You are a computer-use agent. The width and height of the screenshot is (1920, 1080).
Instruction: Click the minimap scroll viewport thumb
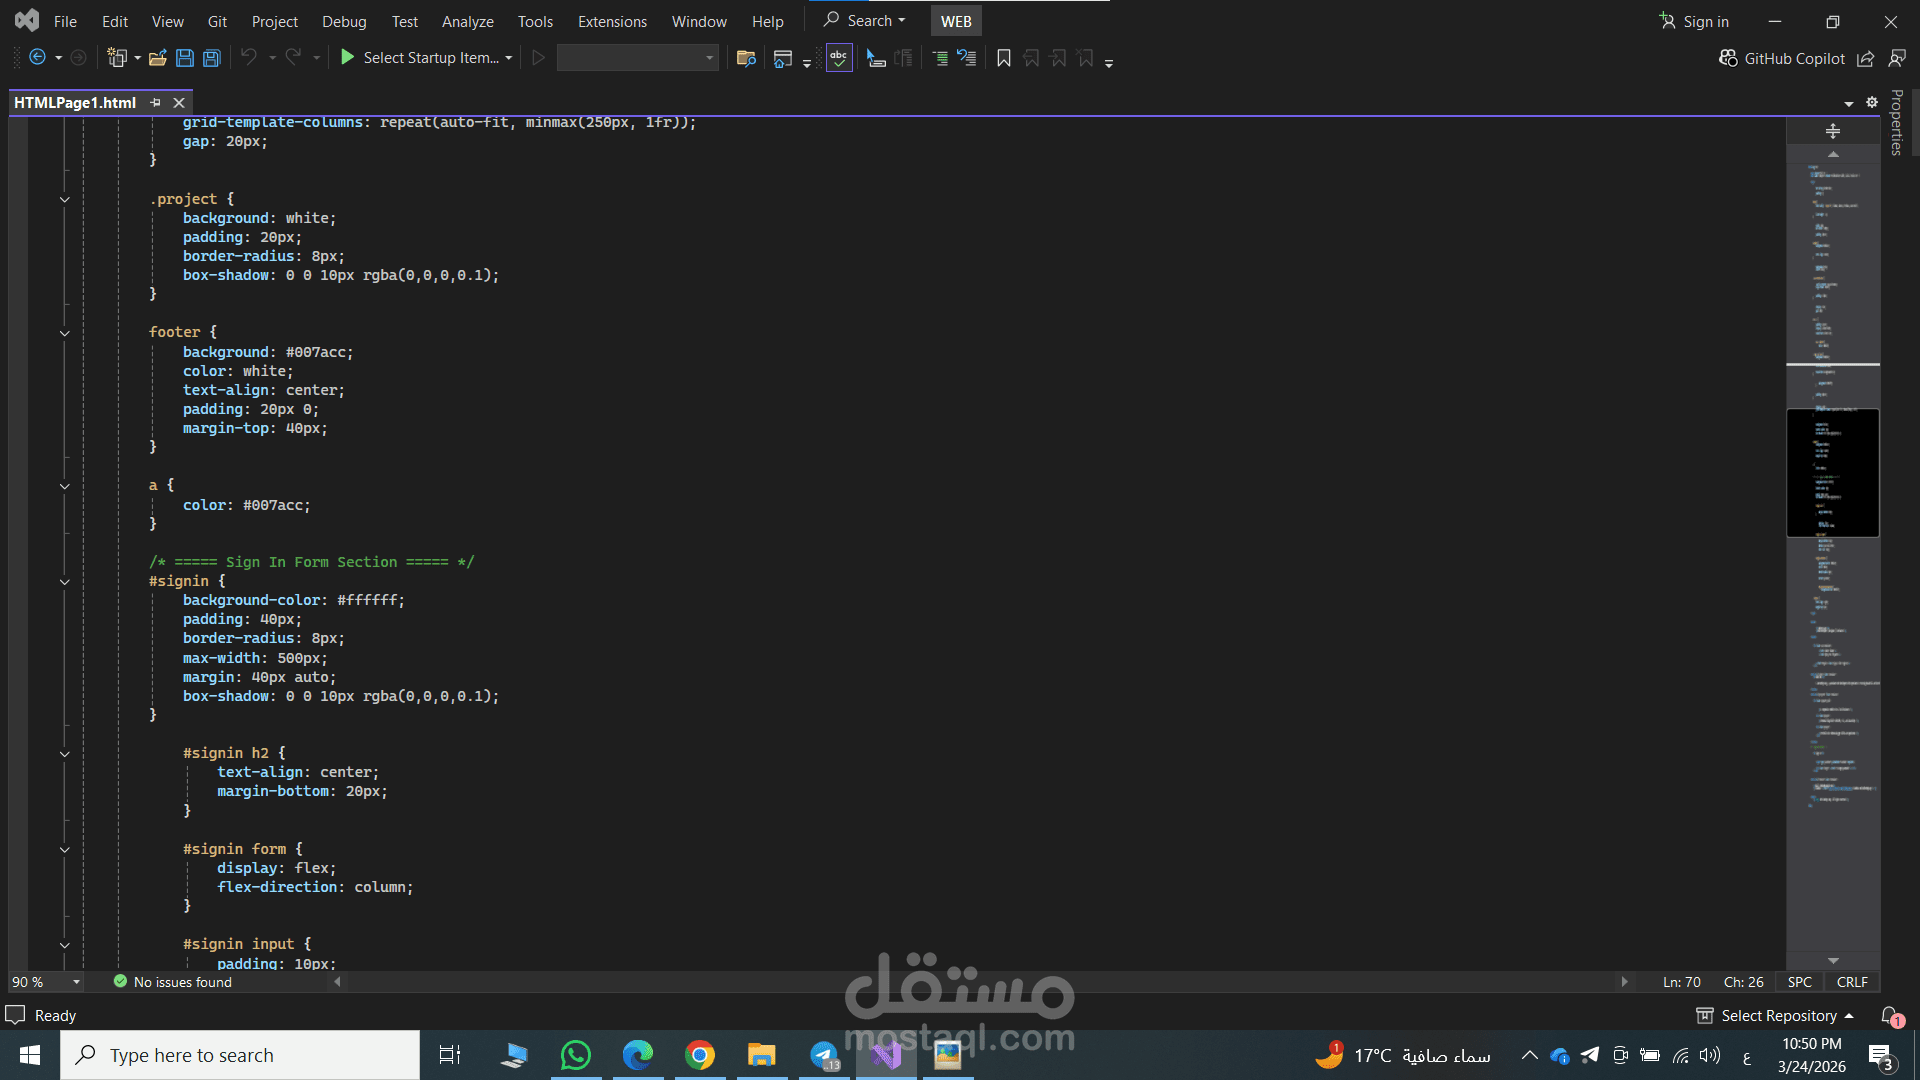(1832, 472)
